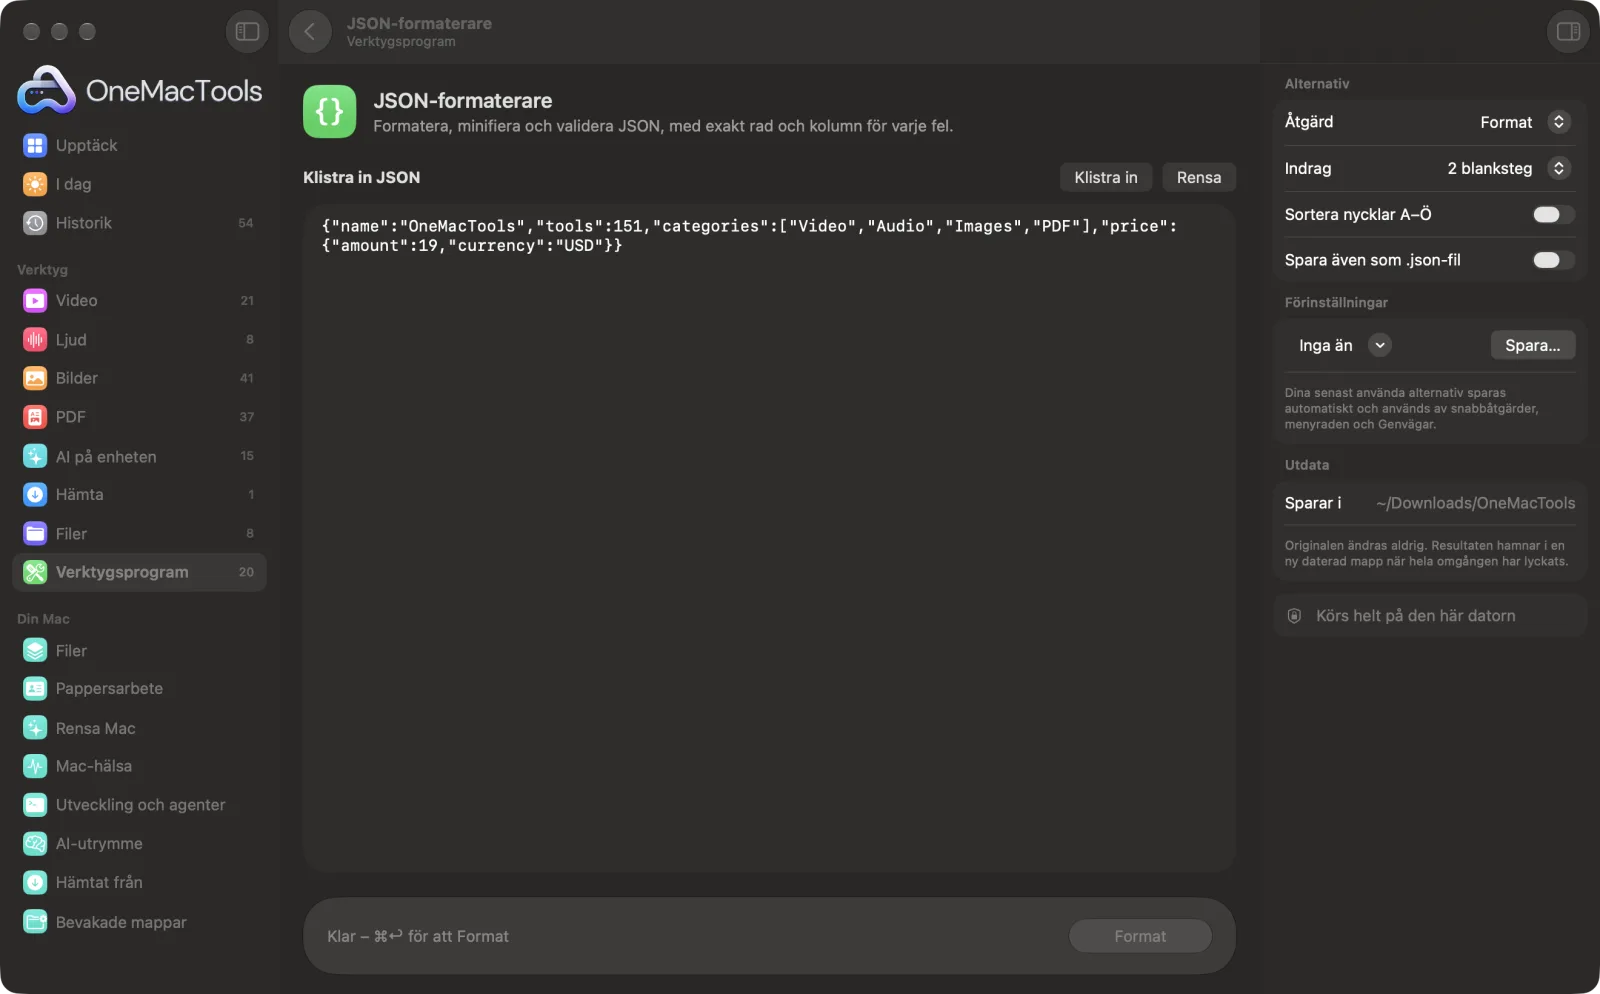Open the Bevakade mappar icon

click(35, 922)
